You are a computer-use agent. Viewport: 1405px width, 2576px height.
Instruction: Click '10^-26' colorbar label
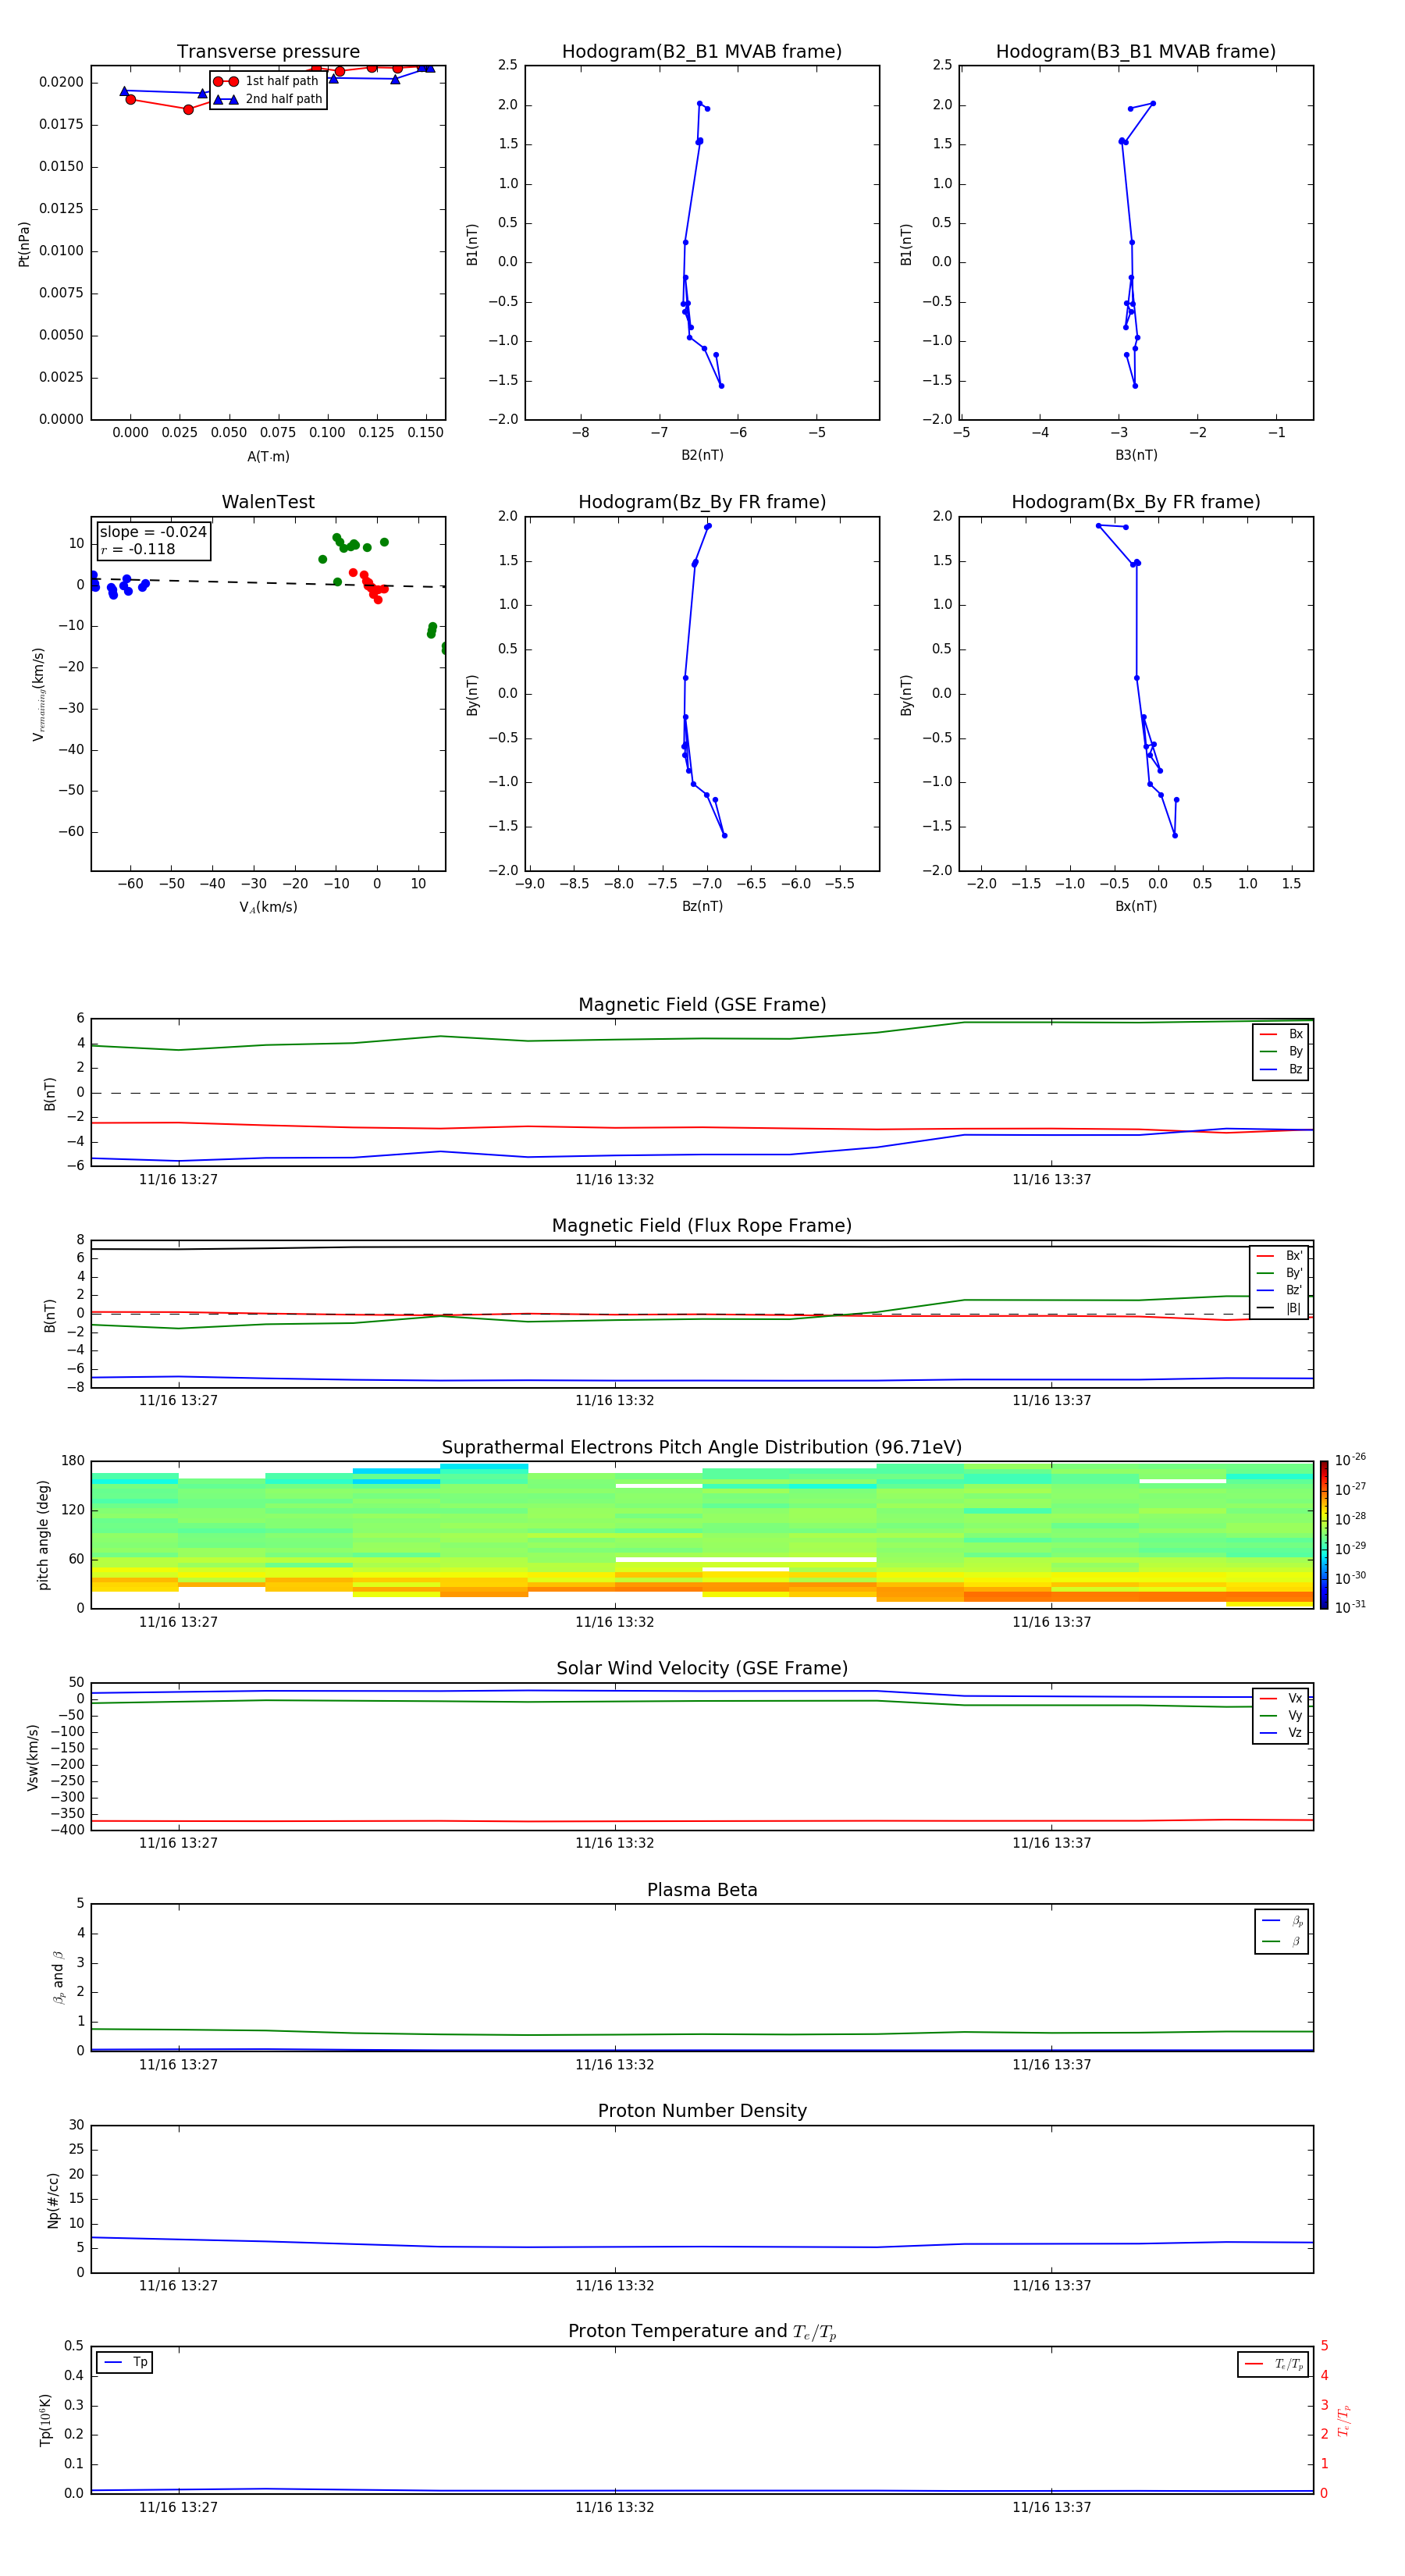click(1350, 1460)
